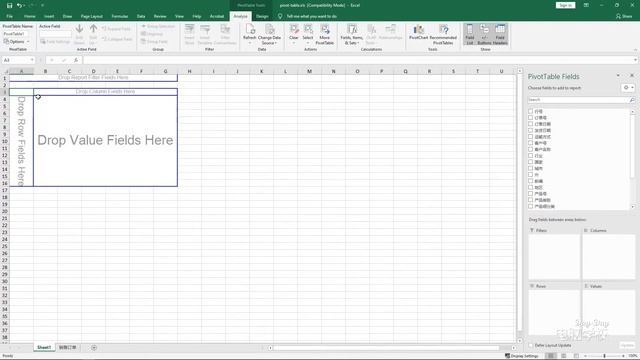Open the Tools gear dropdown in the PivotTable Fields pane

(x=628, y=88)
